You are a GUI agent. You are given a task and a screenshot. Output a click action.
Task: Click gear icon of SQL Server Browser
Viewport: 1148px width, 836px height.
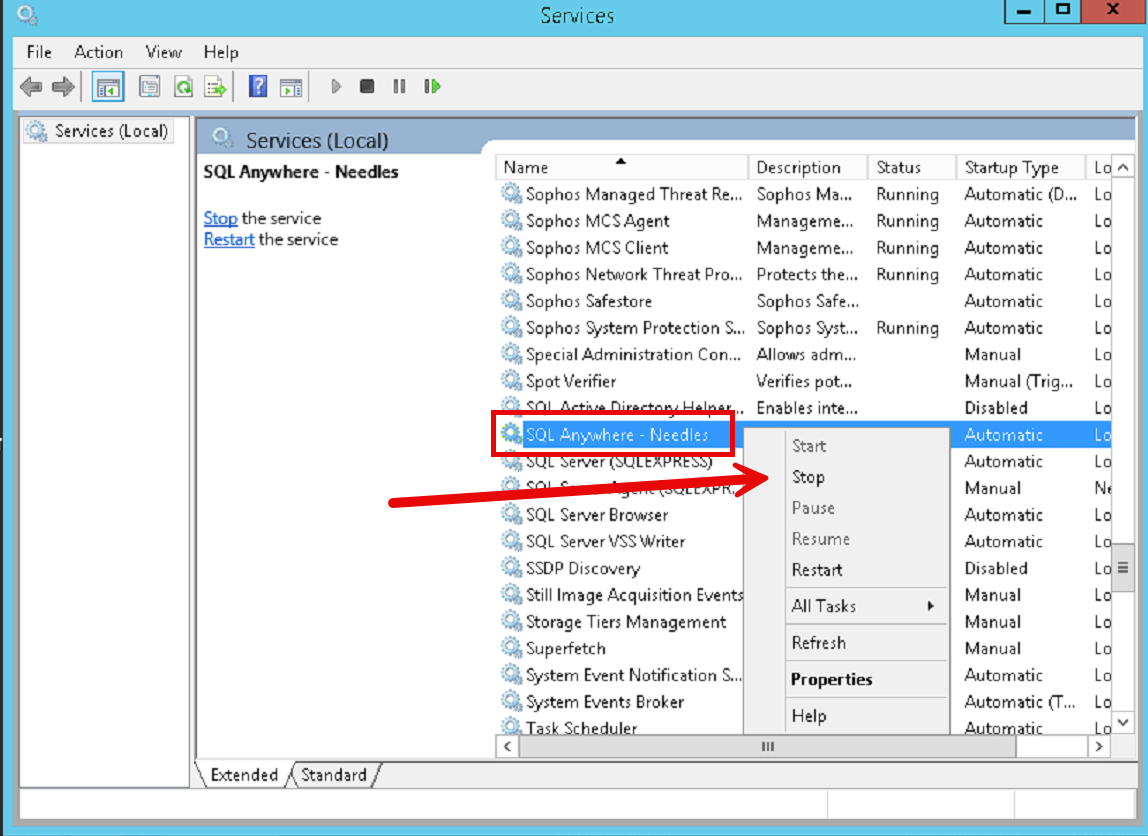pyautogui.click(x=510, y=514)
